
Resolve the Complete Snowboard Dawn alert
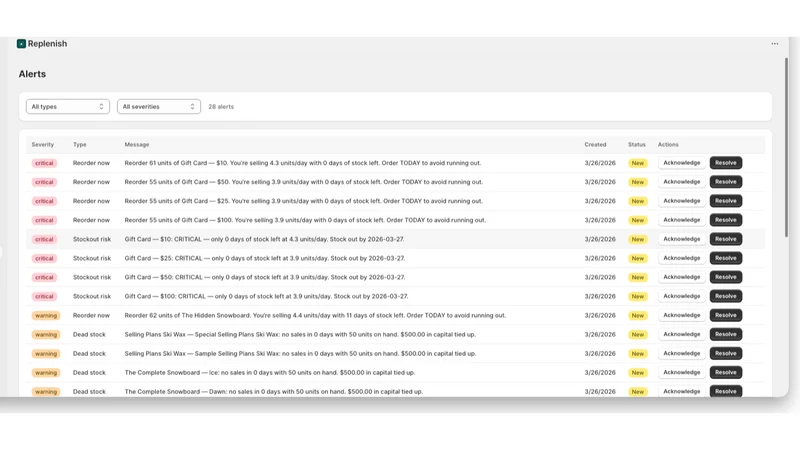(x=726, y=391)
